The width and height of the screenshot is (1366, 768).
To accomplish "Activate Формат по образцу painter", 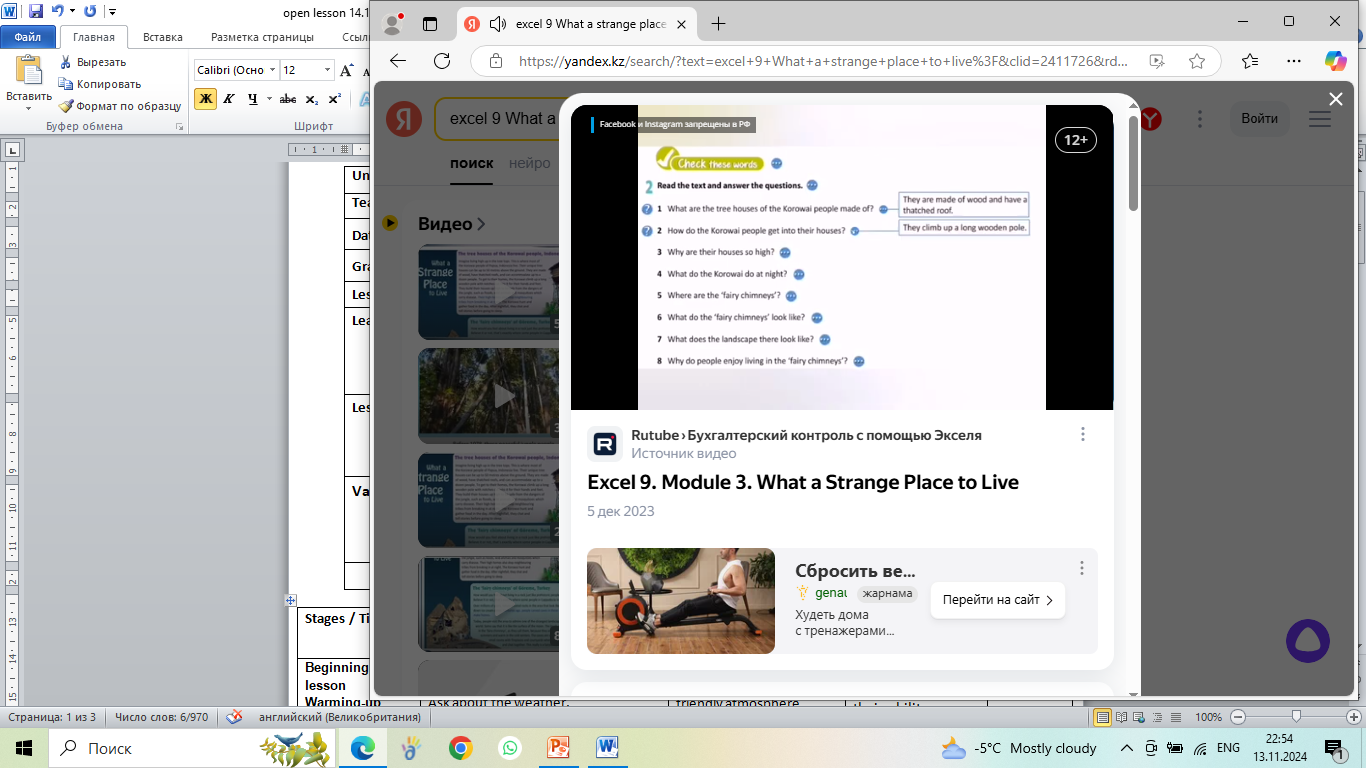I will point(120,105).
